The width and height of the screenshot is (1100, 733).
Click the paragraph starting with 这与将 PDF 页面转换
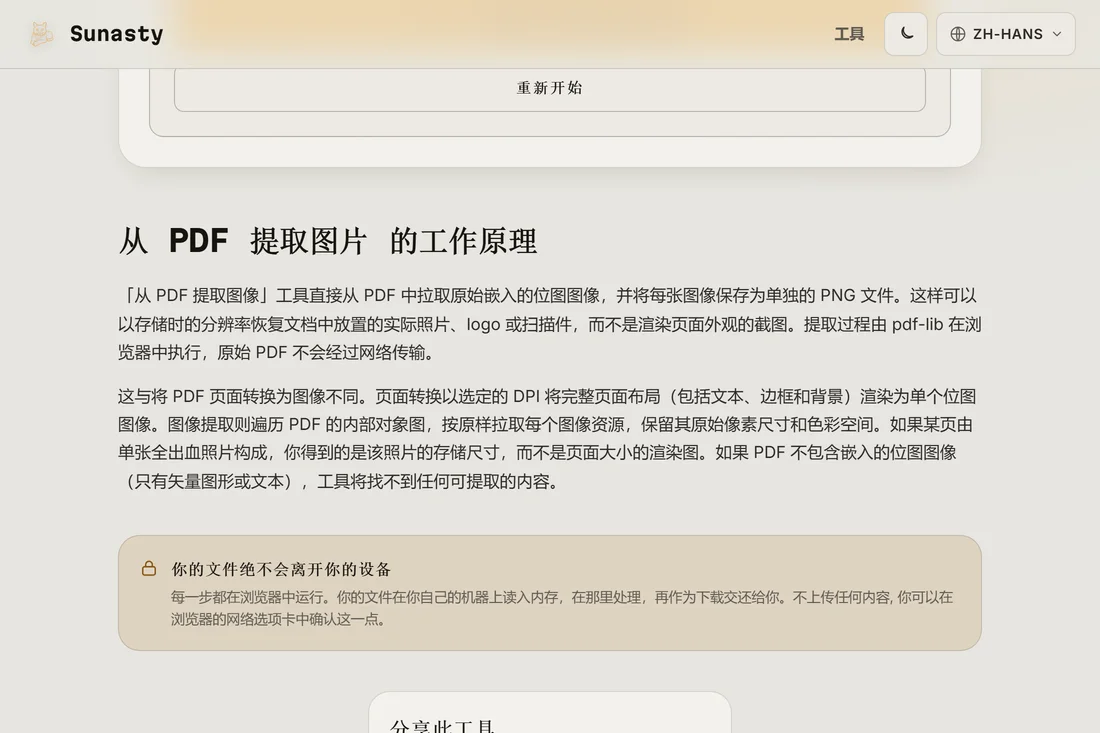(549, 438)
